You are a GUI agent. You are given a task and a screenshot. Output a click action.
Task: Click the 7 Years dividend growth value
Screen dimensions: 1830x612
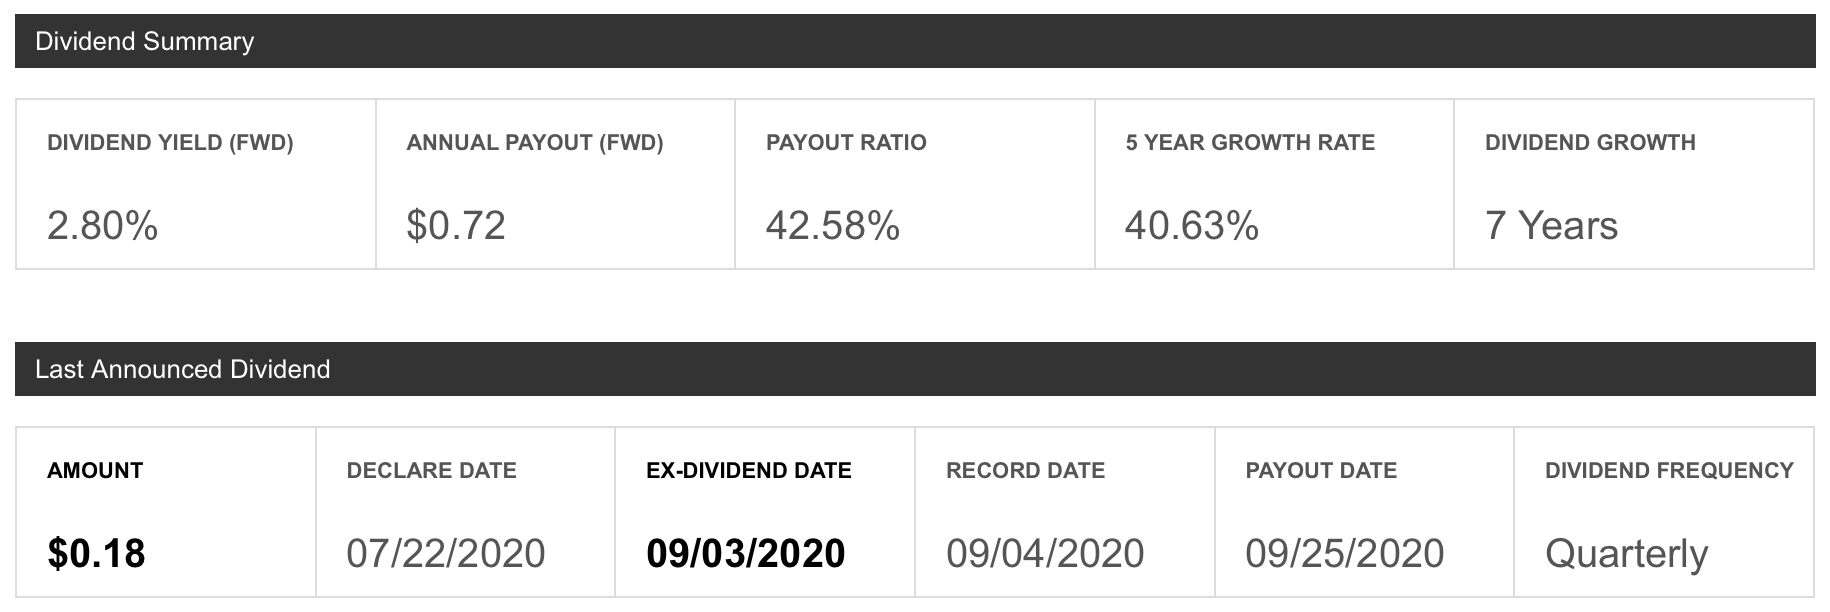1551,226
